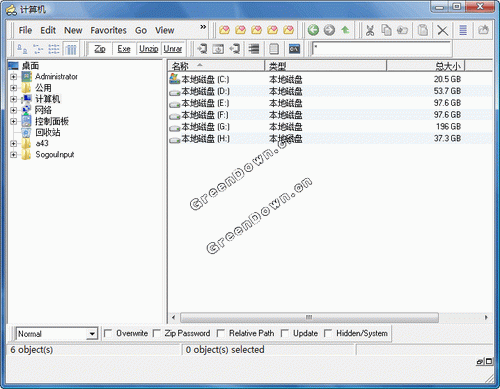The width and height of the screenshot is (500, 389).
Task: Click the last of five favorite folders
Action: pyautogui.click(x=289, y=30)
